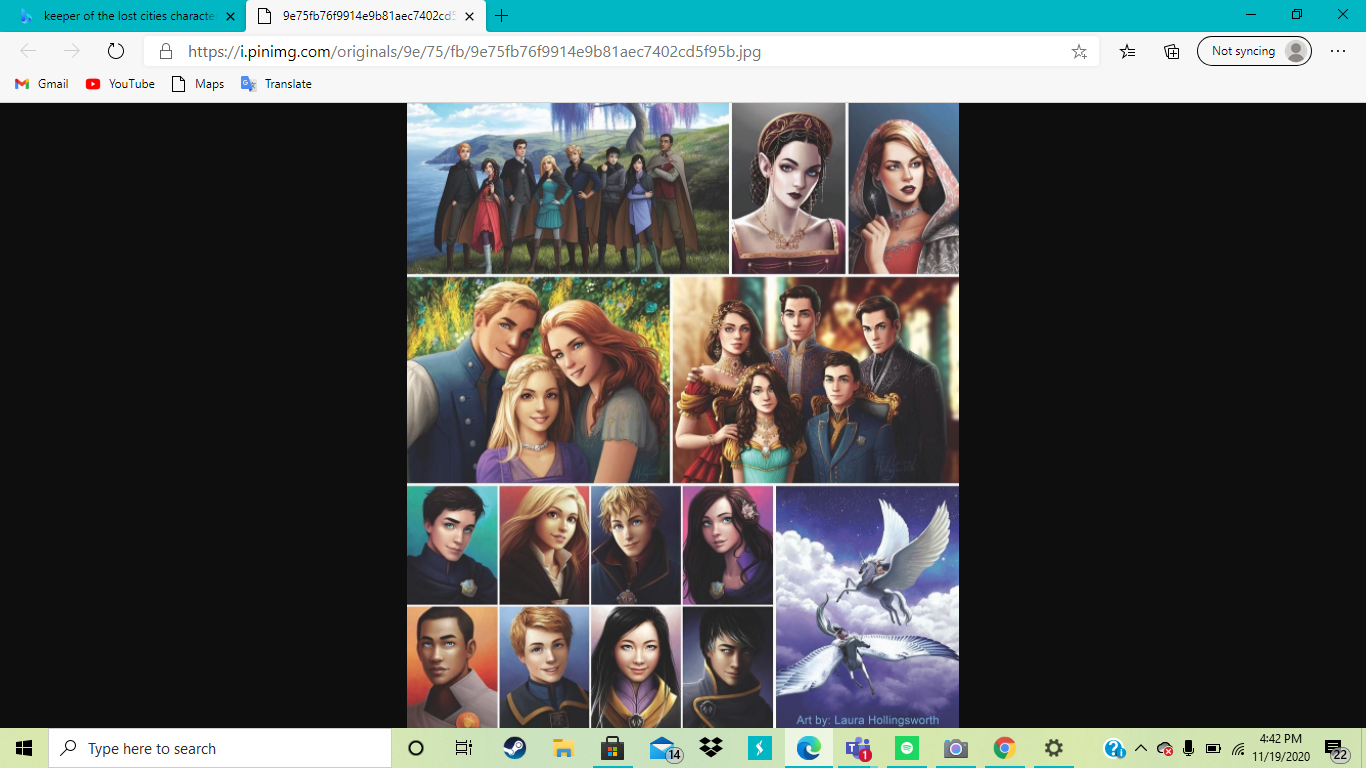Select the 9e75fb76f9914e9b81aec7402cd5 image tab

(x=365, y=16)
